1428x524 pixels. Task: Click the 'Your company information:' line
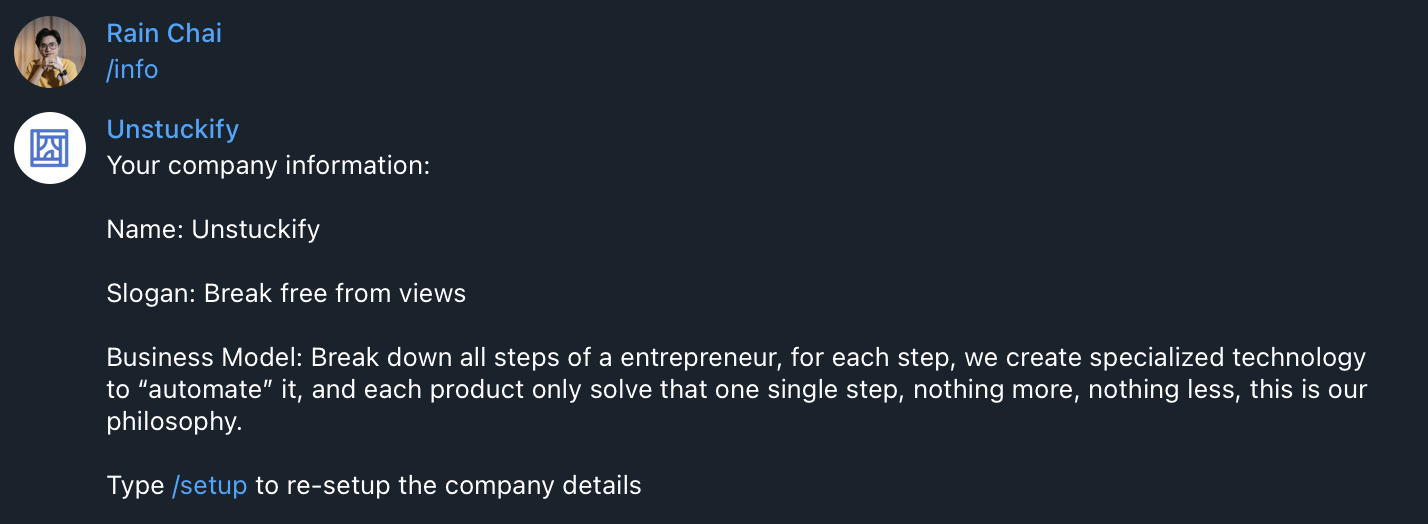[x=268, y=165]
